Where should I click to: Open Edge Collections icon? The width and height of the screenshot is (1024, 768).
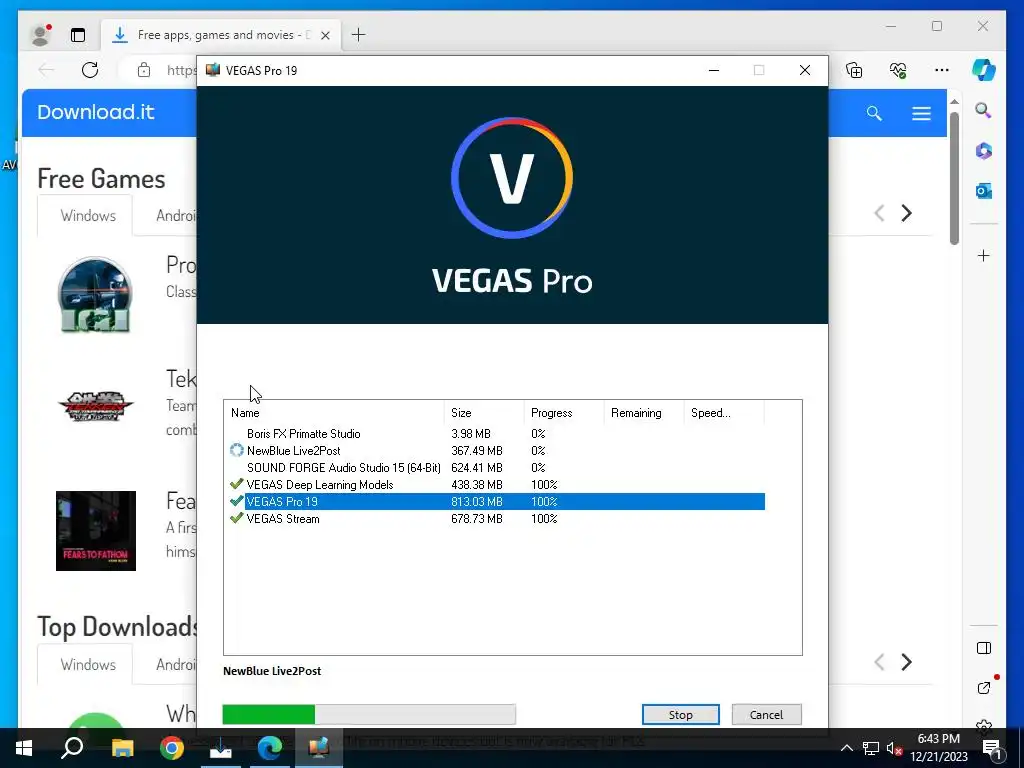(x=854, y=70)
